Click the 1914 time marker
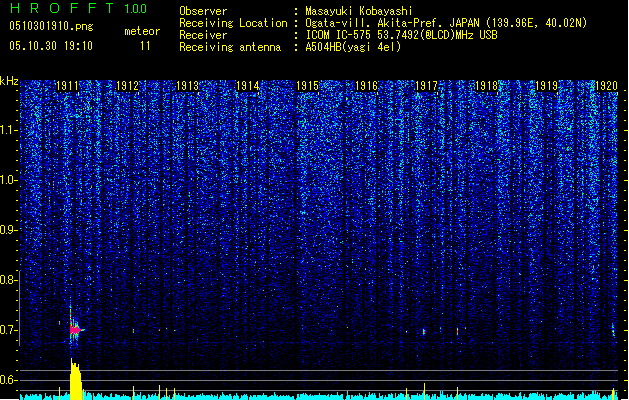The width and height of the screenshot is (629, 400). pyautogui.click(x=247, y=86)
